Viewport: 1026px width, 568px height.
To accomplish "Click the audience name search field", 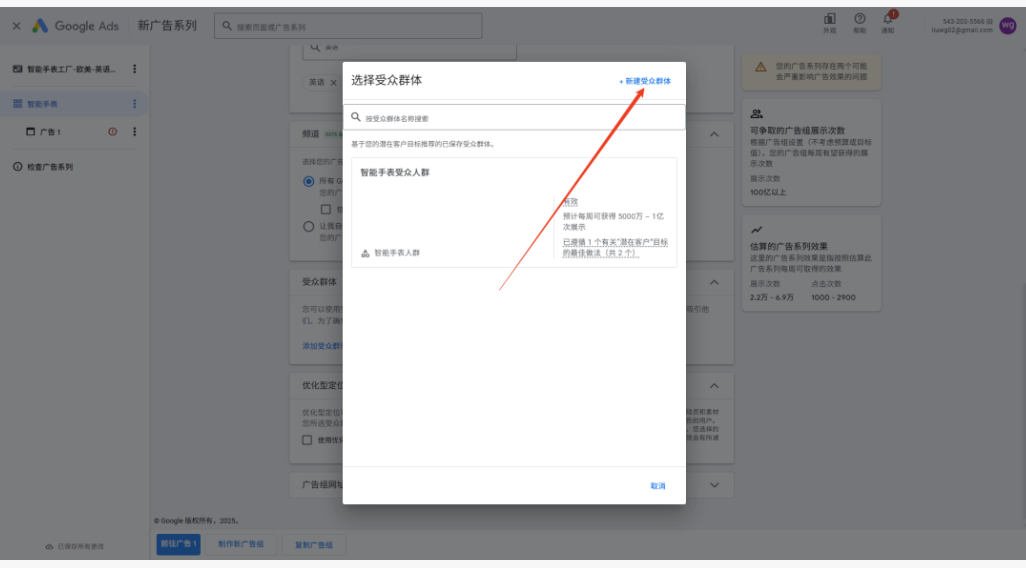I will click(x=514, y=118).
